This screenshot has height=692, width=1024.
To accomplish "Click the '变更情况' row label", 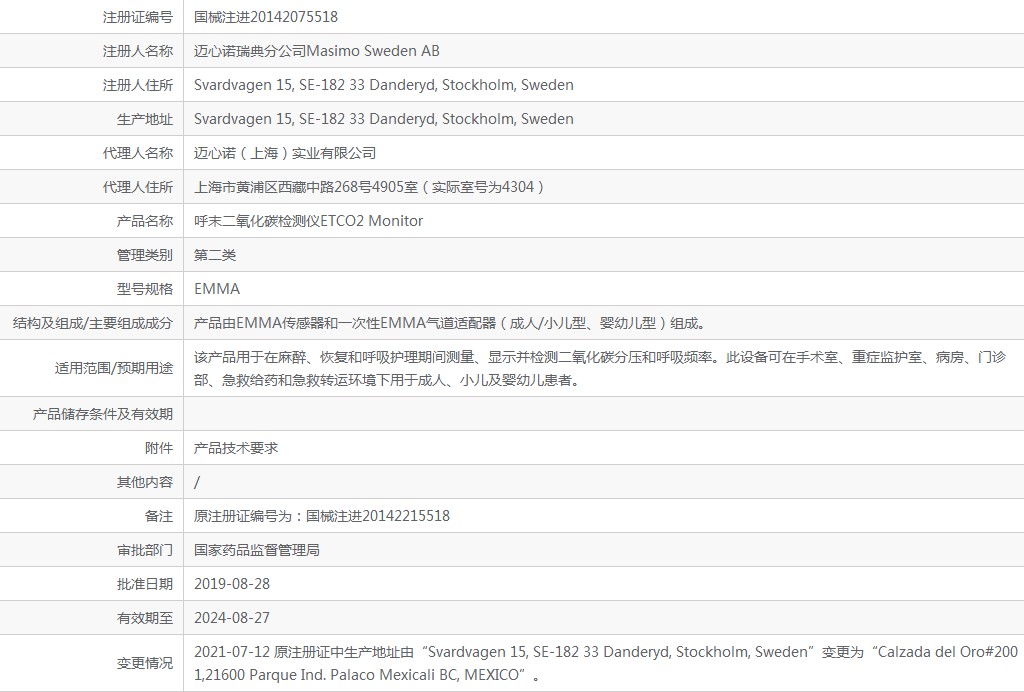I will pos(145,663).
